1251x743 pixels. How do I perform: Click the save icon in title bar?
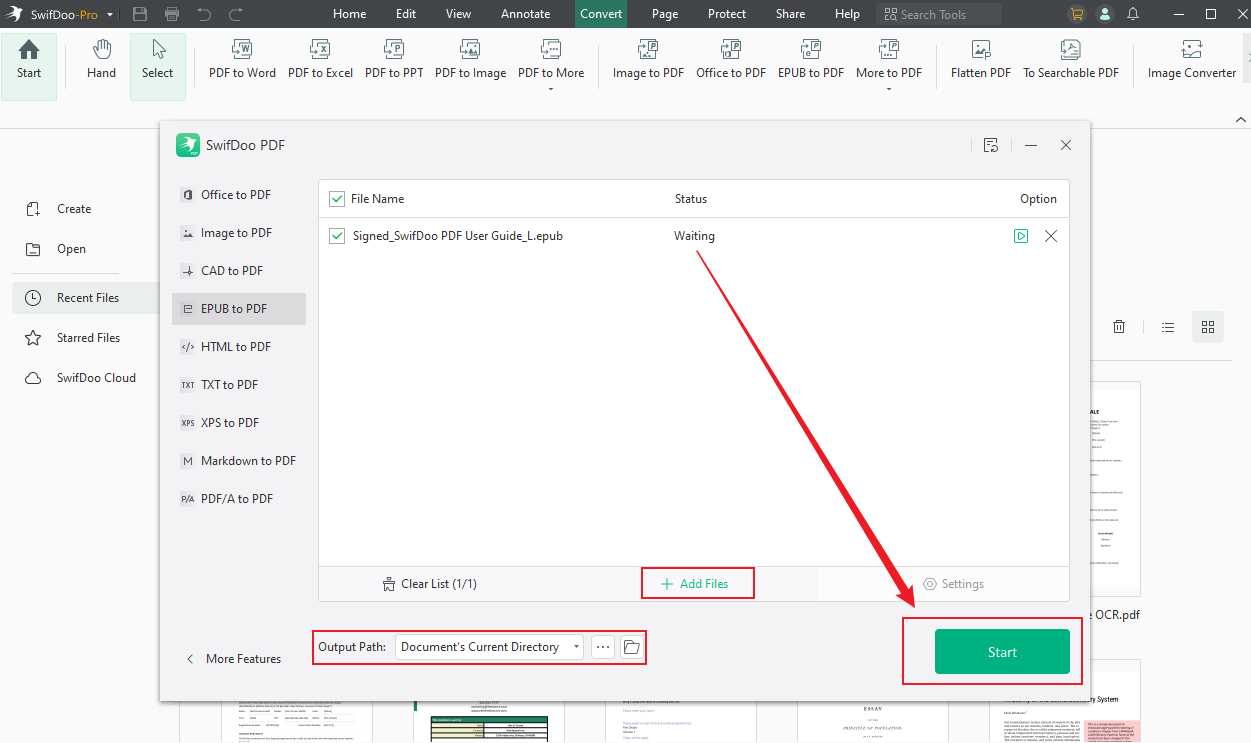140,14
